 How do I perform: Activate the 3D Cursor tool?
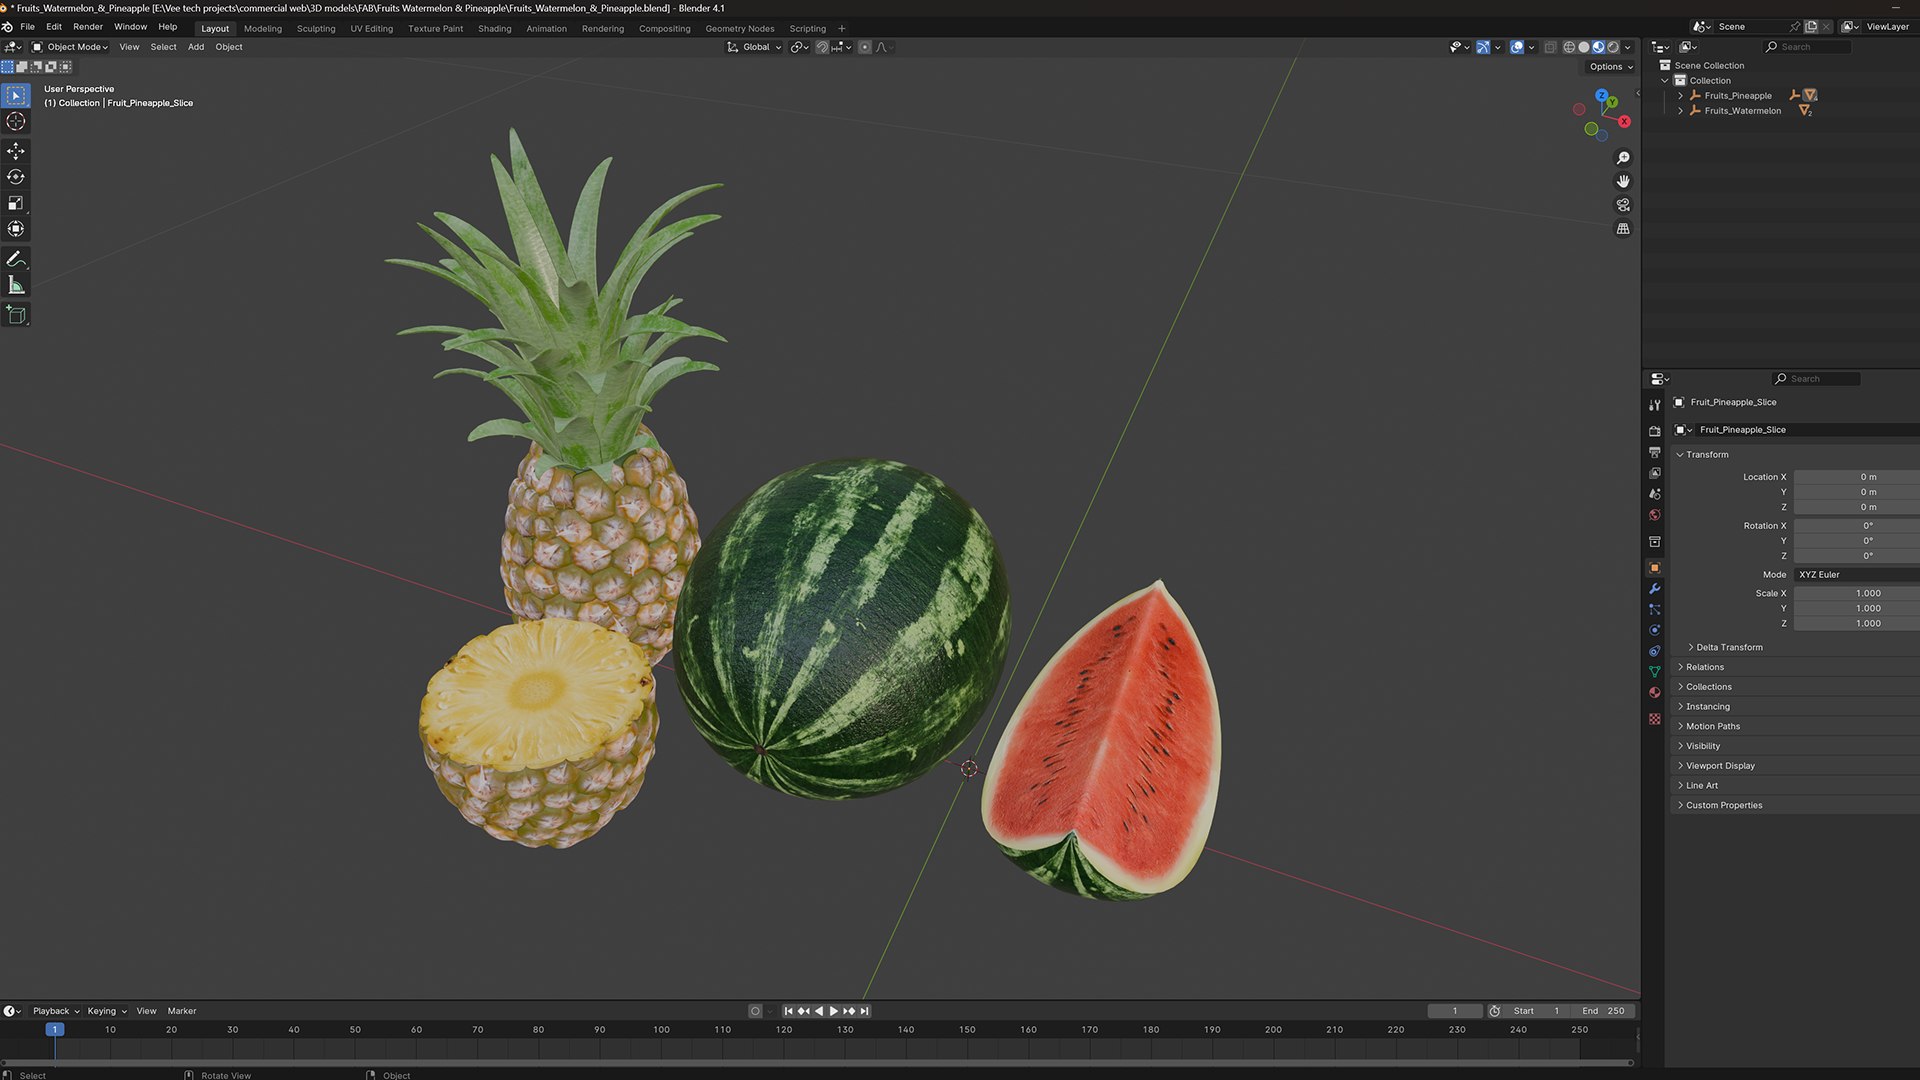16,121
